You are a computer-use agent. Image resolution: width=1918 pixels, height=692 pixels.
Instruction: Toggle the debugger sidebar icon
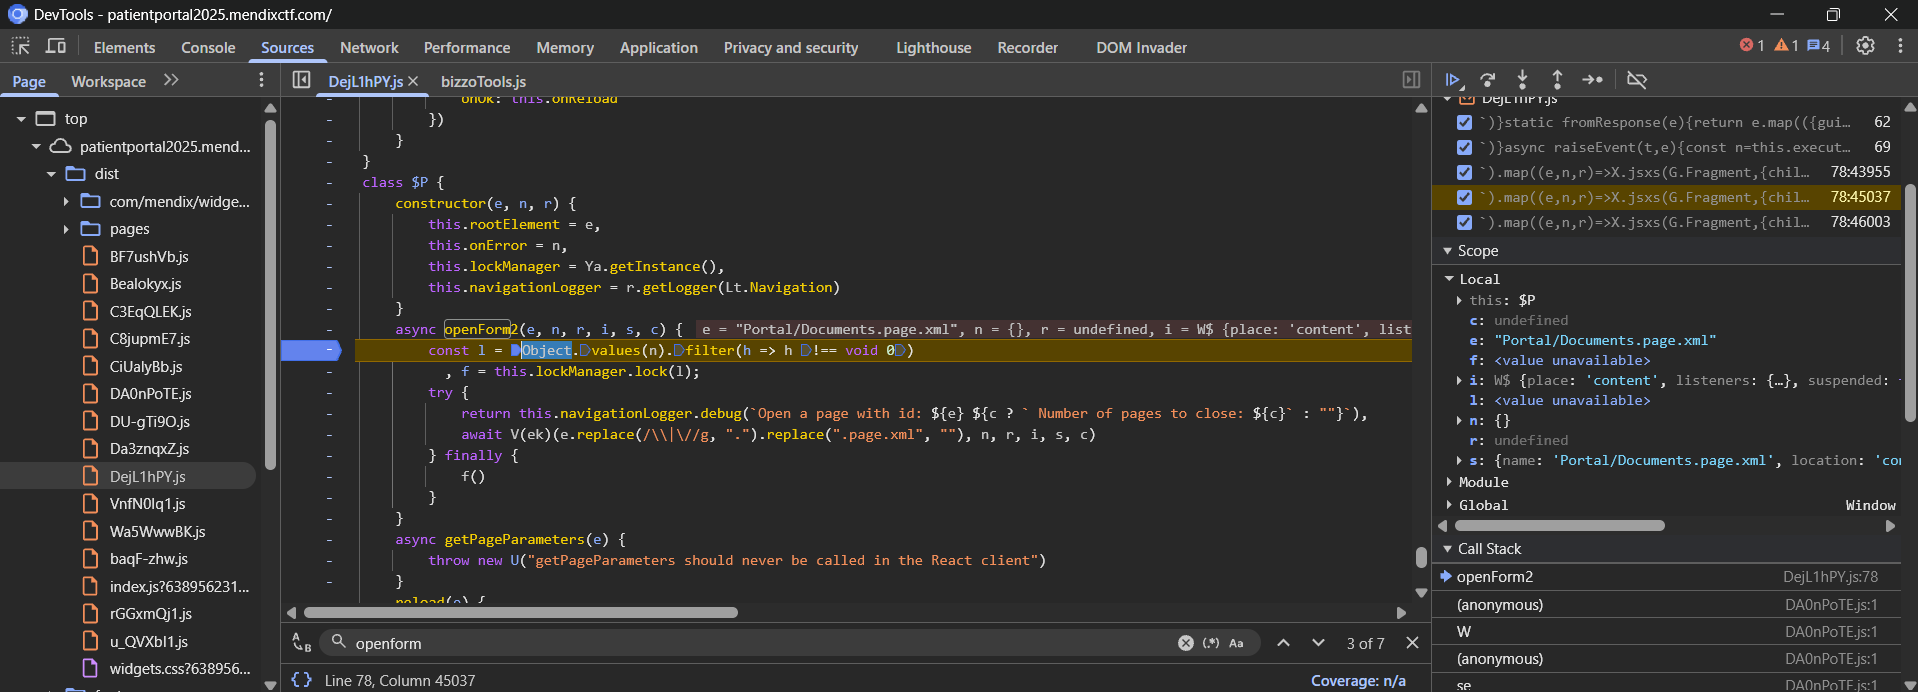pyautogui.click(x=1411, y=80)
